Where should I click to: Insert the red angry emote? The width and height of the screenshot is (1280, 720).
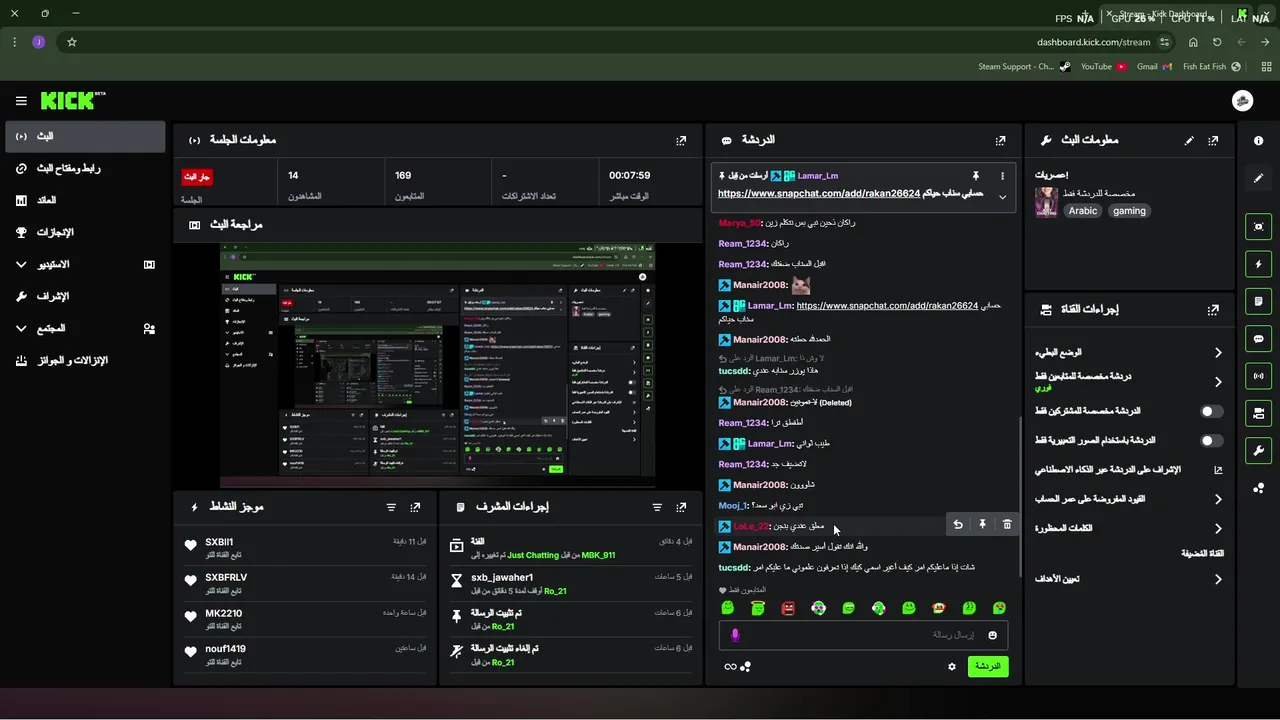coord(788,608)
